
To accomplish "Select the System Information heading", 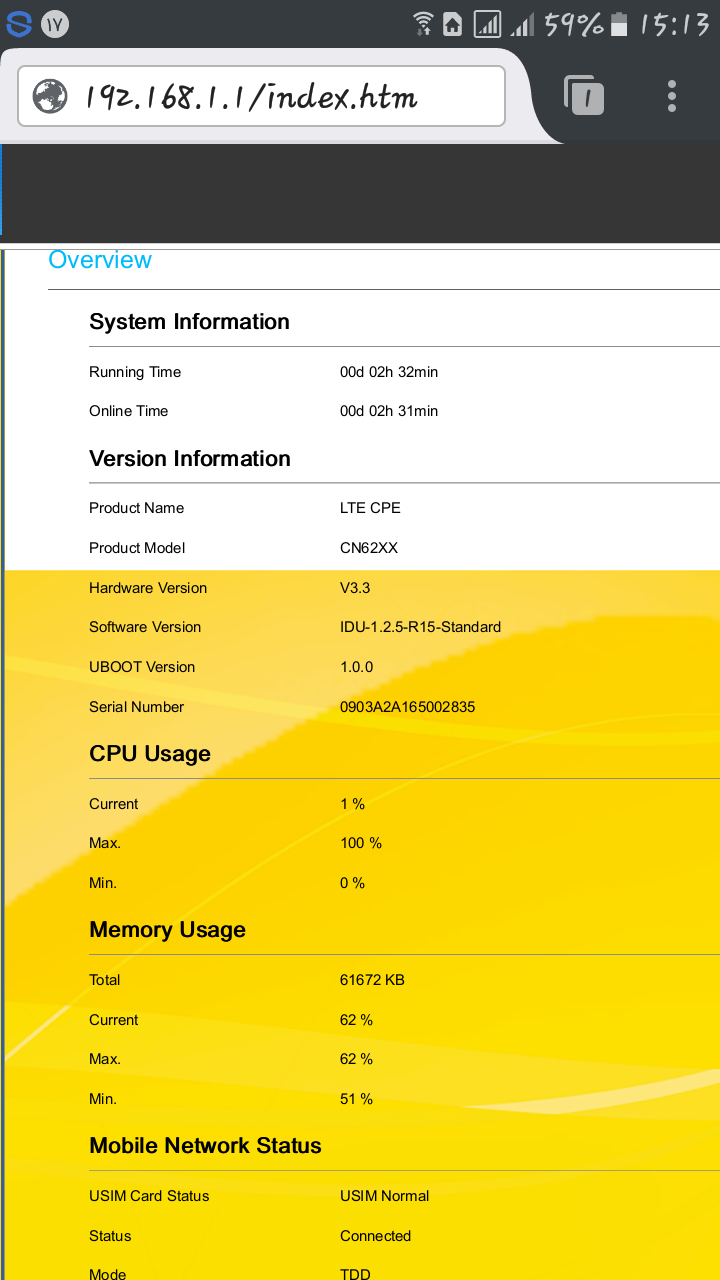I will point(189,322).
